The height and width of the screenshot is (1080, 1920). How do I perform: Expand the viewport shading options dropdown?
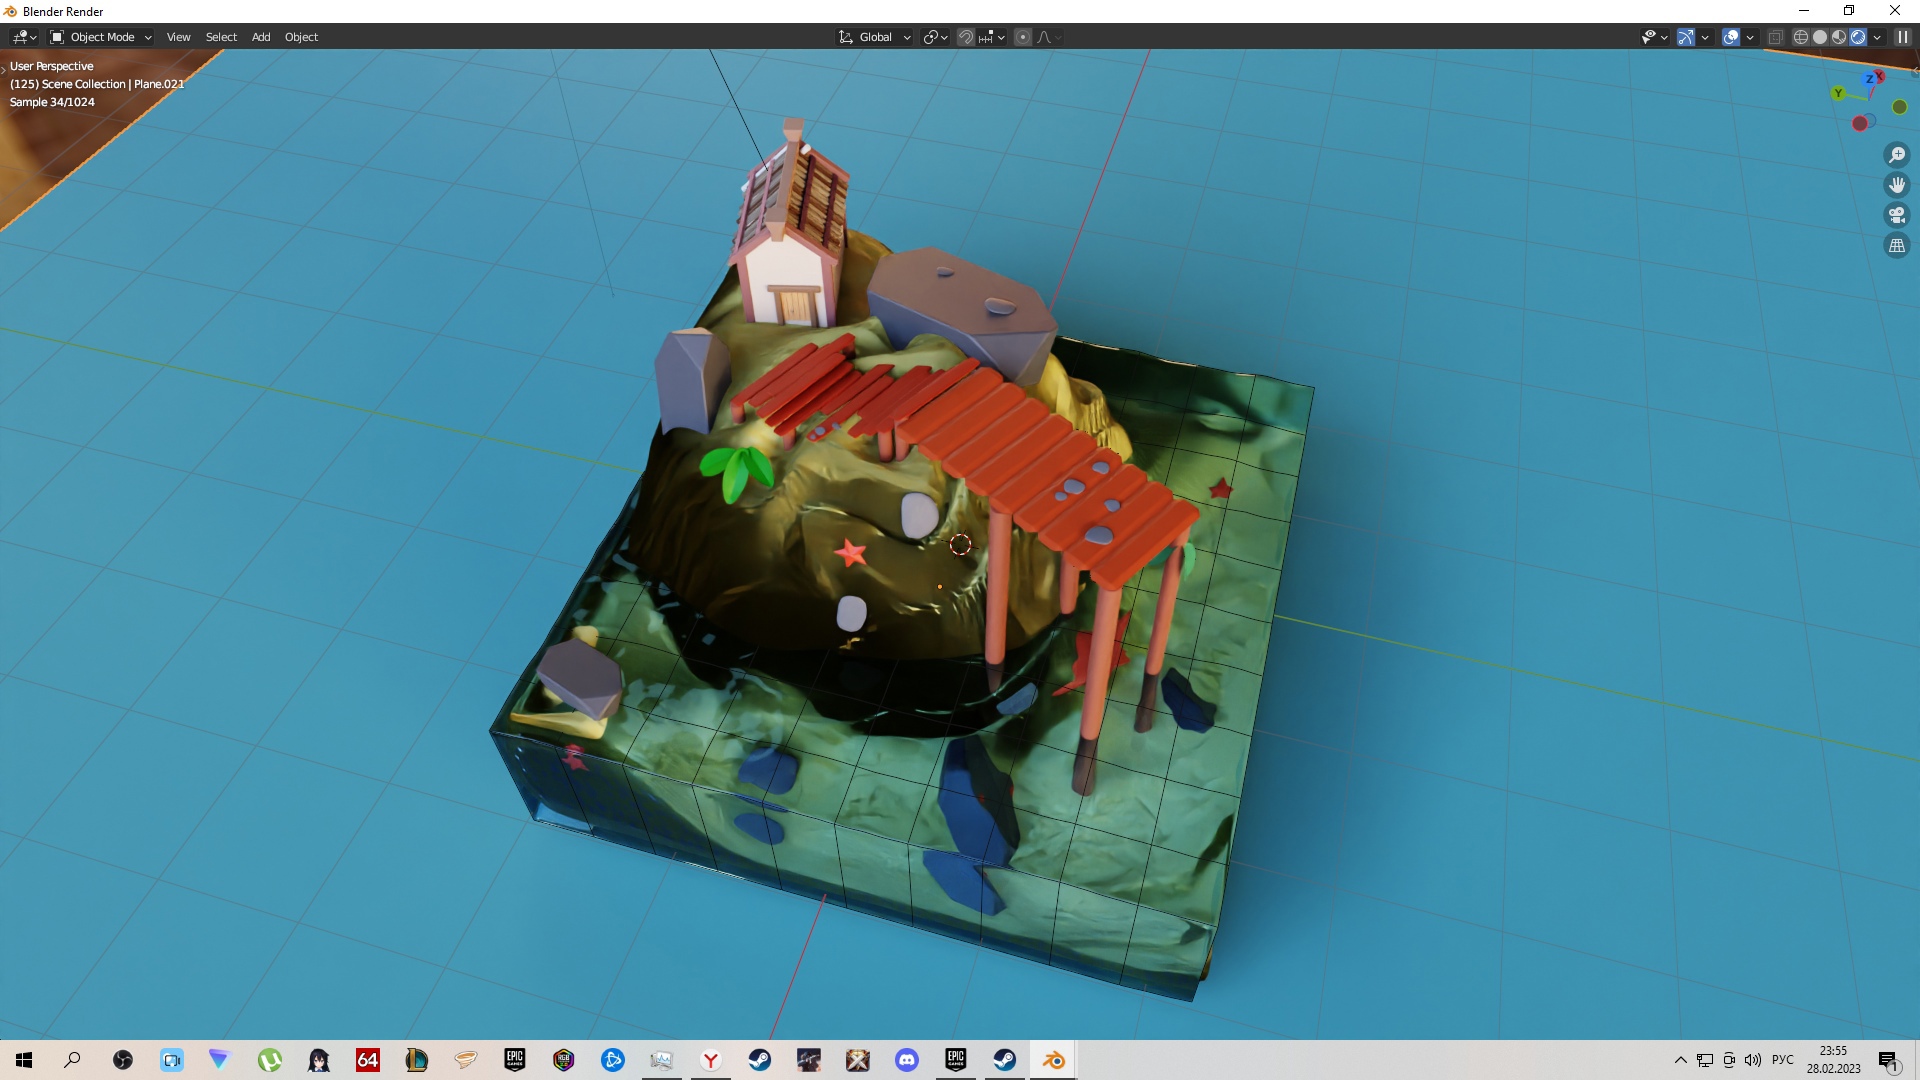1878,37
